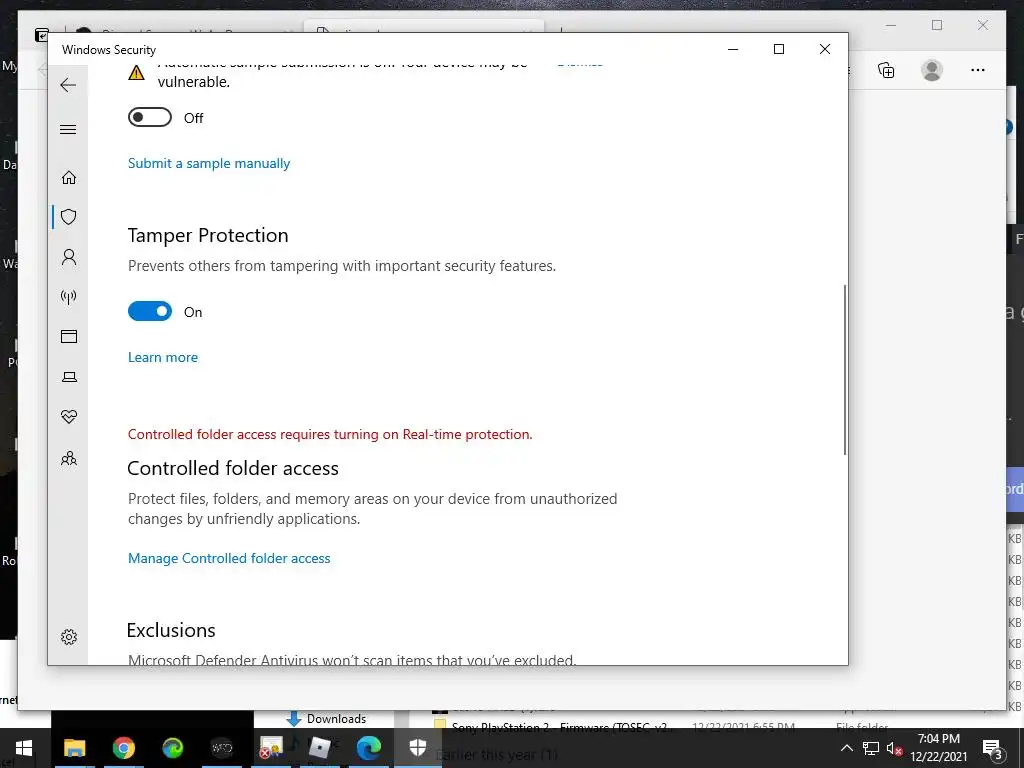
Task: Open Microsoft Edge blue icon in taskbar
Action: [368, 748]
